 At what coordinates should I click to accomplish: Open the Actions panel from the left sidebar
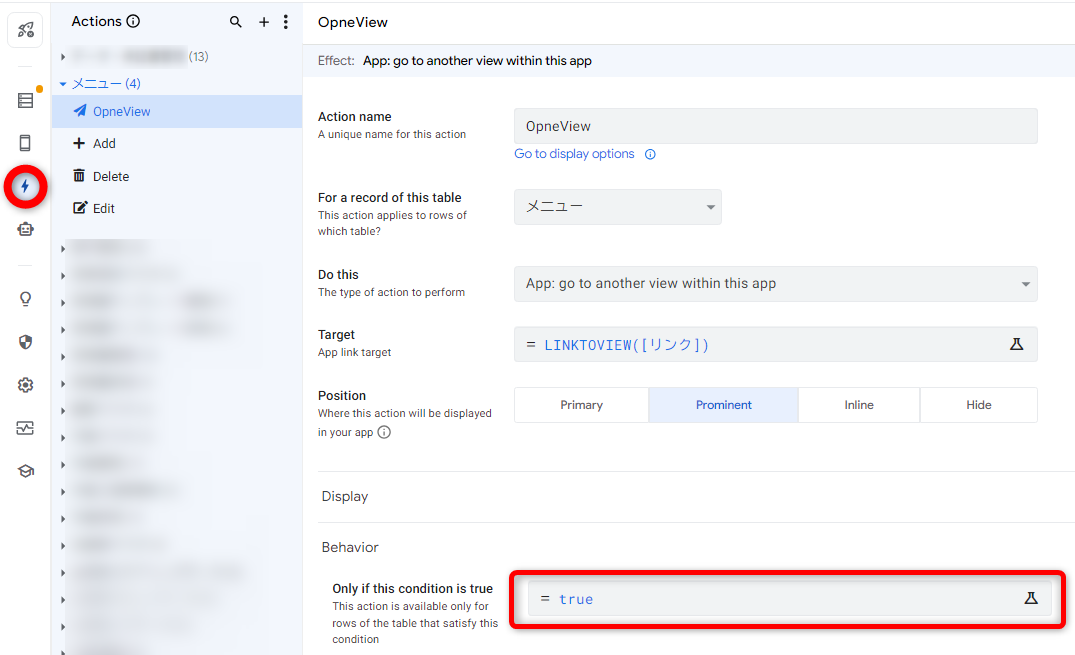pos(26,186)
